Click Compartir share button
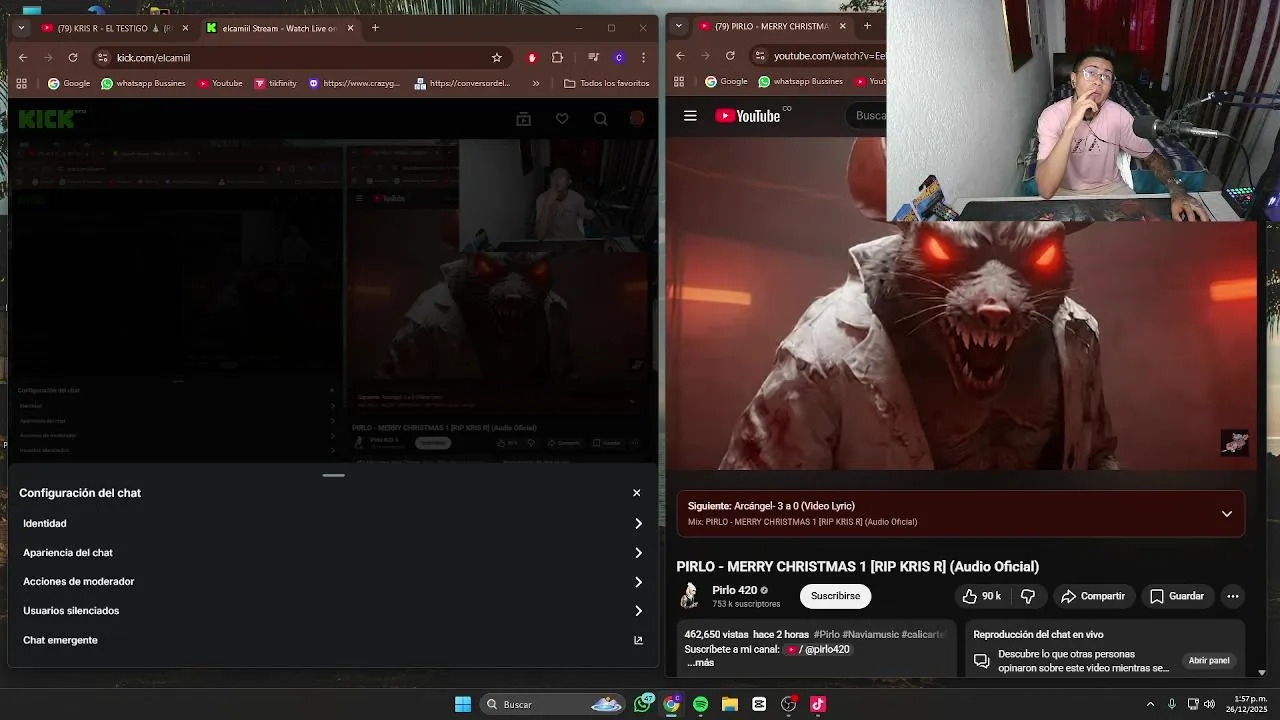The width and height of the screenshot is (1280, 720). [x=1093, y=596]
